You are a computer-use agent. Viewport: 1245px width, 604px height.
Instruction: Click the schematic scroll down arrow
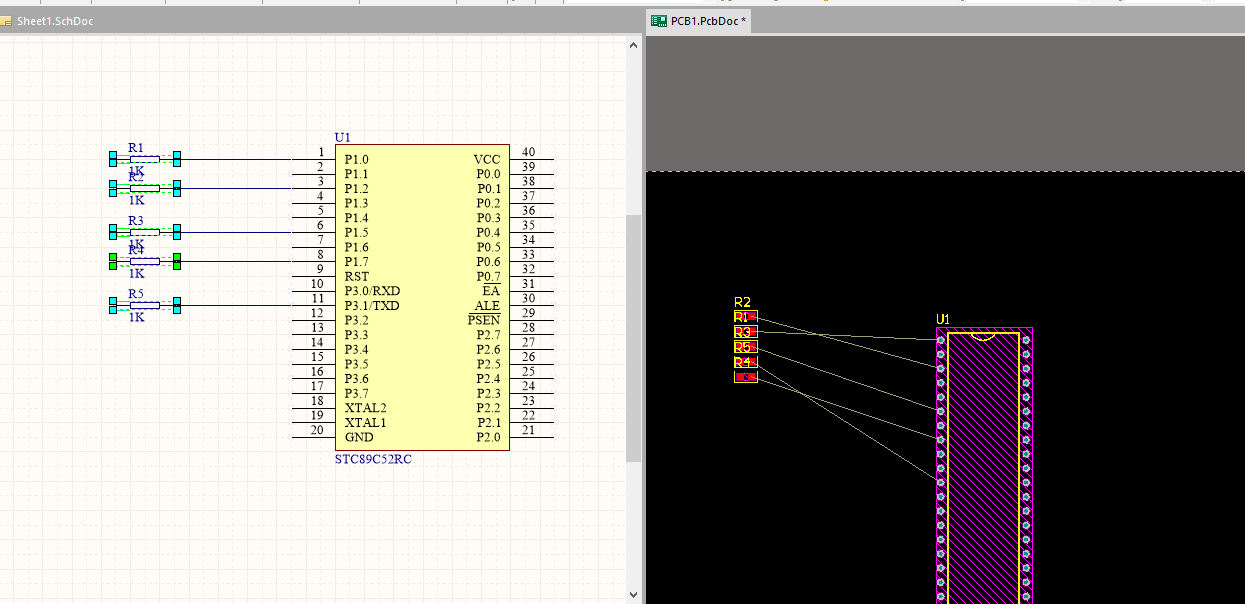pyautogui.click(x=632, y=595)
